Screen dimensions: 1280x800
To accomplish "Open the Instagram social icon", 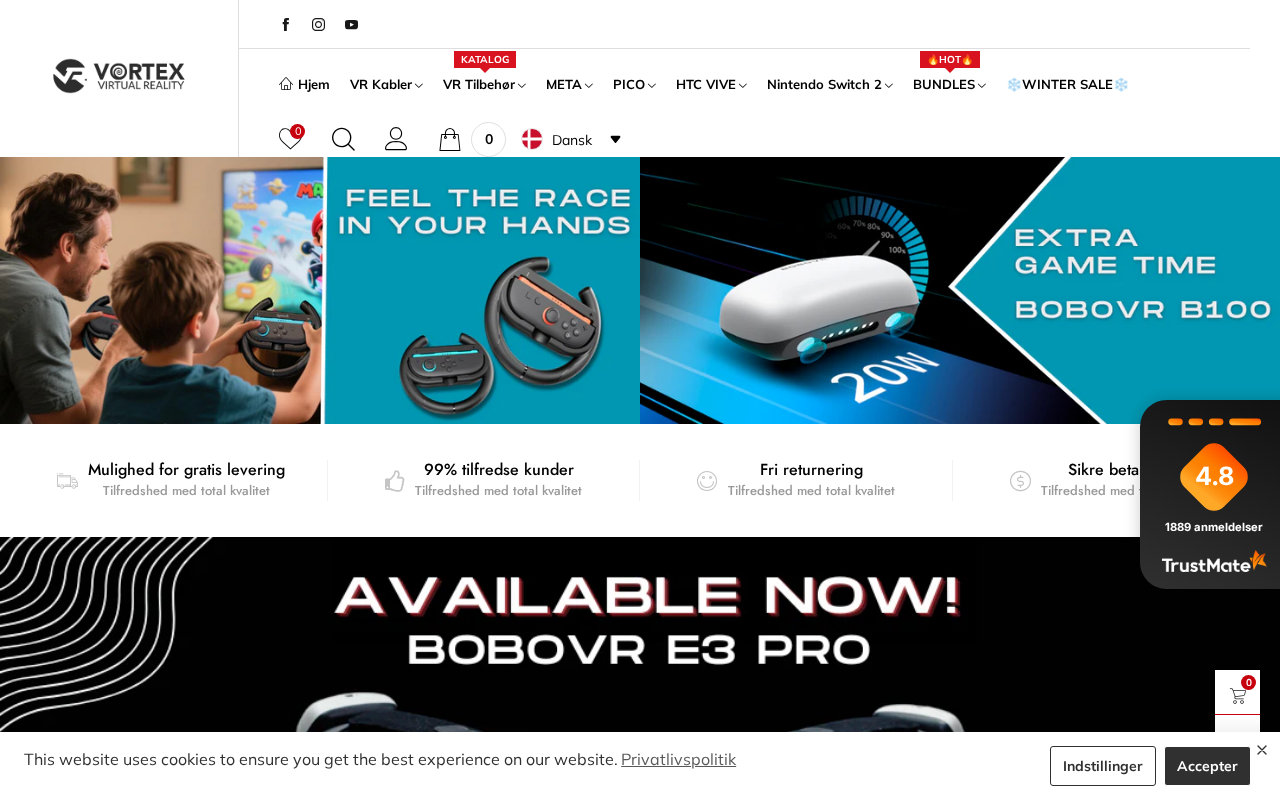I will click(x=318, y=25).
